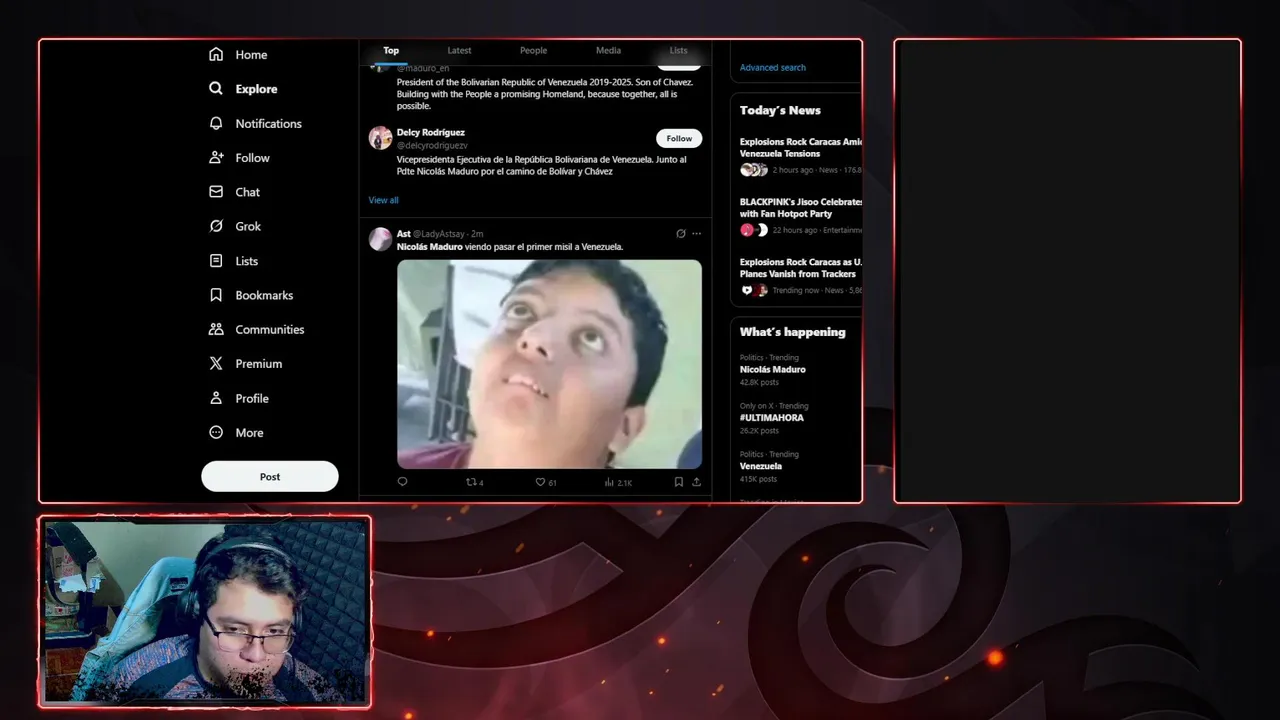This screenshot has width=1280, height=720.
Task: Bookmark Ast's tweet with bookmark icon
Action: [x=678, y=482]
